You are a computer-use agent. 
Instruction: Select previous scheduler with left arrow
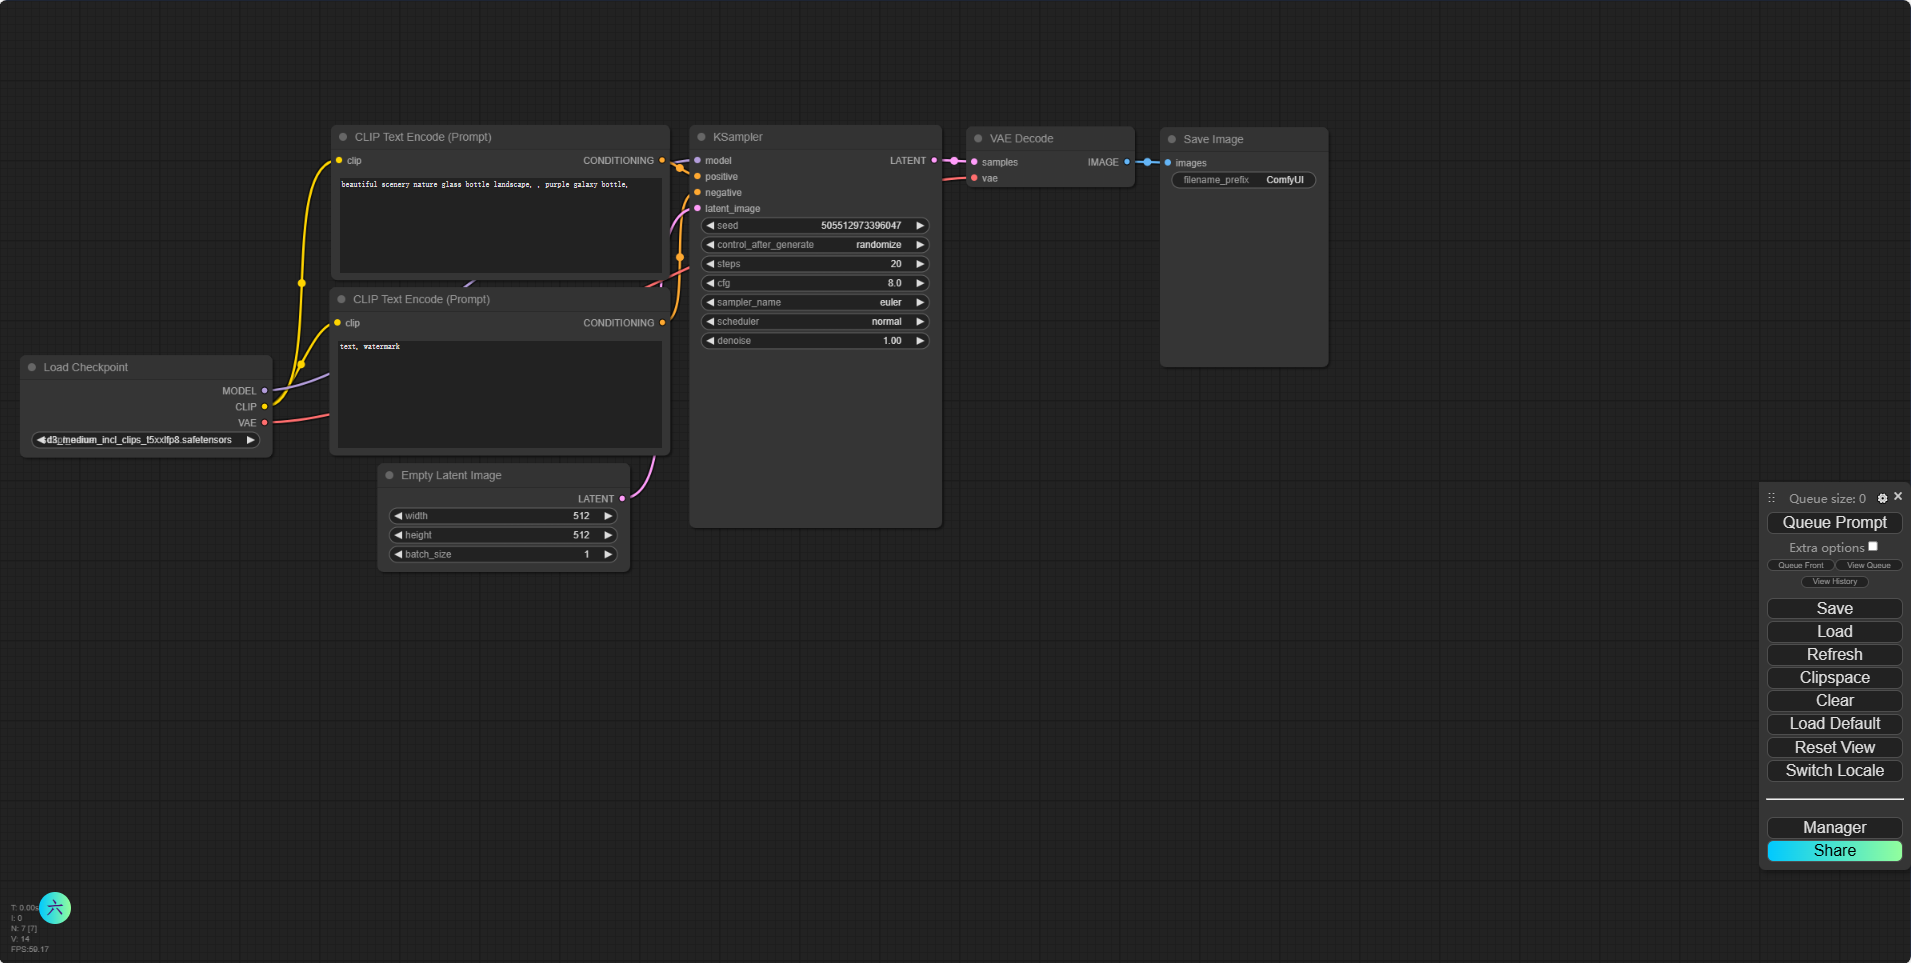(710, 322)
